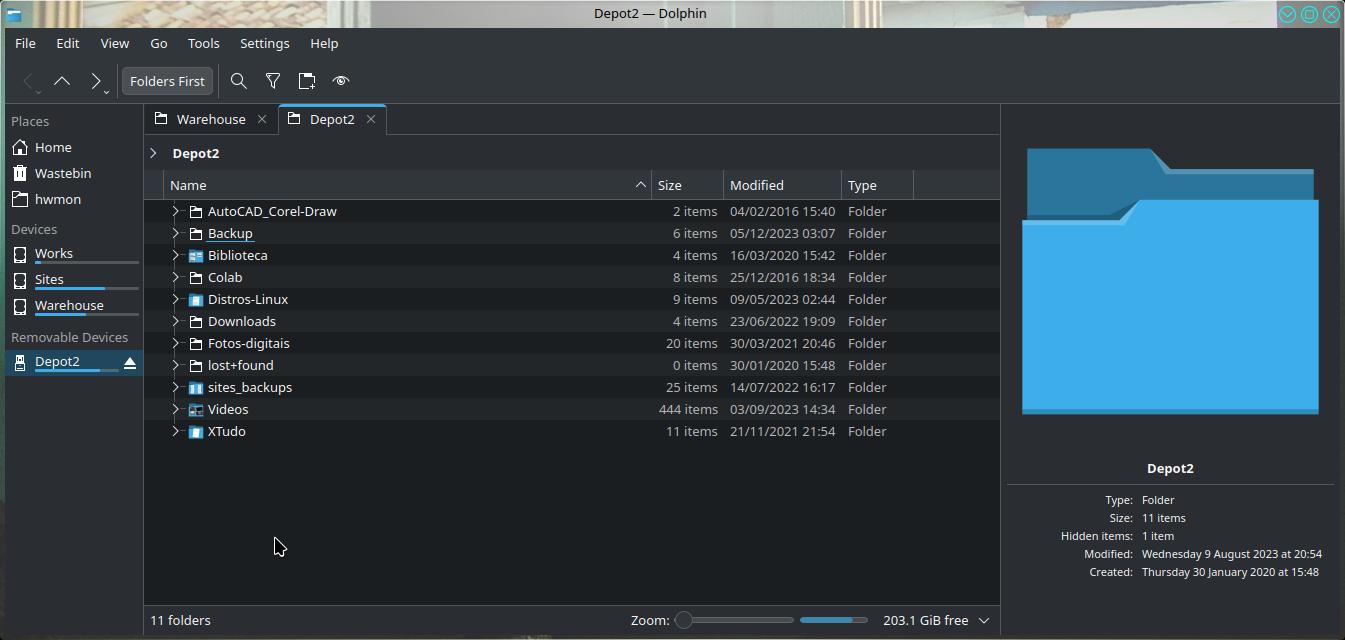The width and height of the screenshot is (1345, 640).
Task: Click the Modified column header
Action: (782, 185)
